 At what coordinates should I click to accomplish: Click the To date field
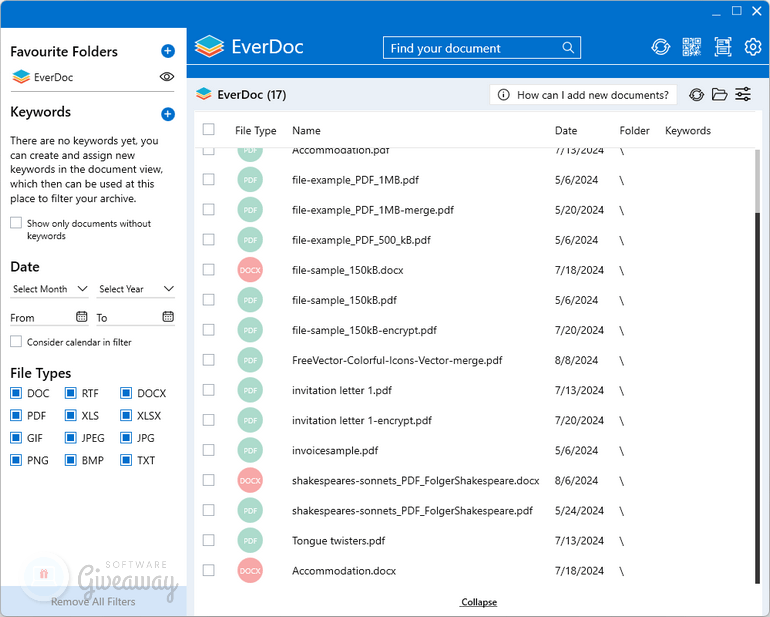click(136, 318)
